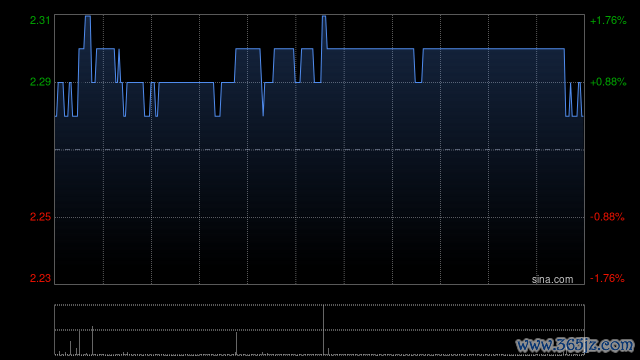Image resolution: width=640 pixels, height=360 pixels.
Task: Click the 2.25 price axis label
Action: 40,217
